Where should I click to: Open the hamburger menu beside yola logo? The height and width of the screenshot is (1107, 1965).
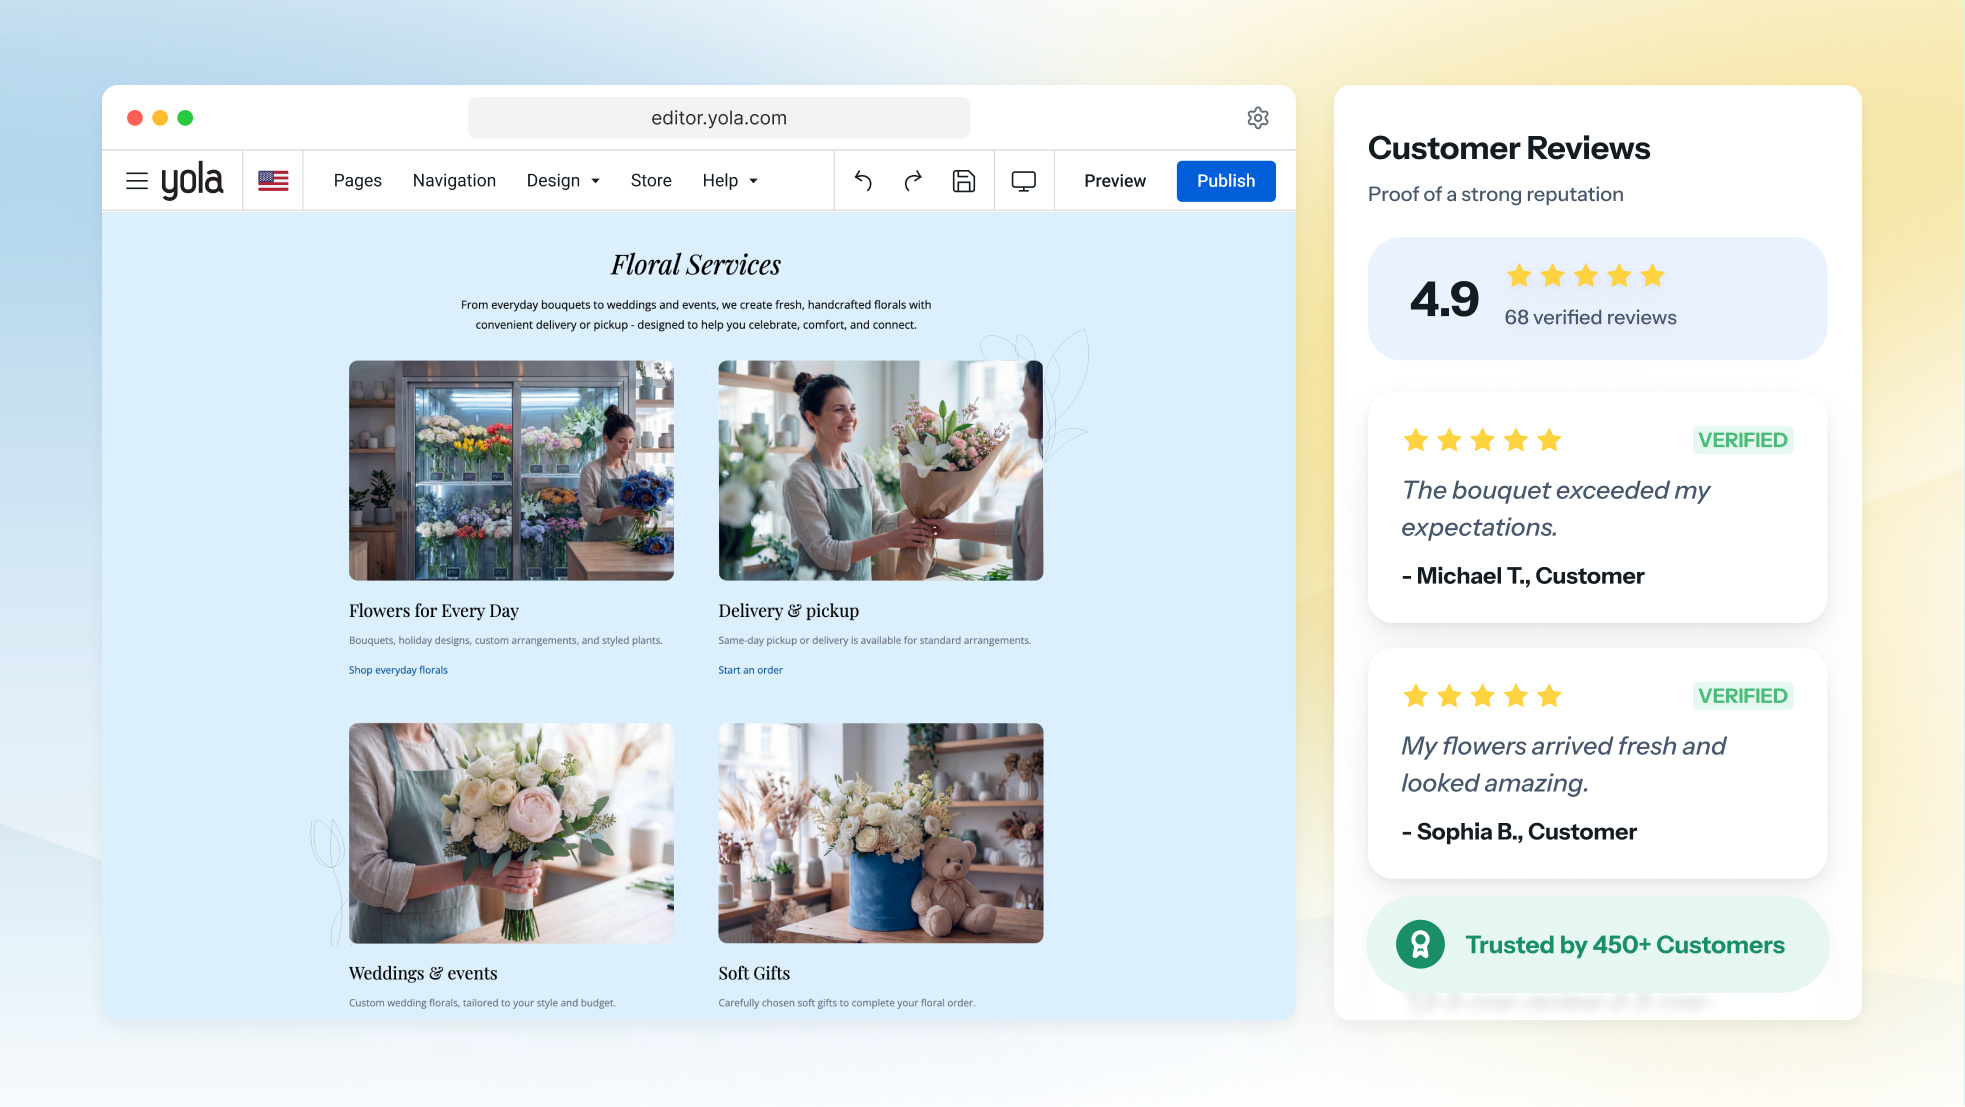[x=137, y=181]
